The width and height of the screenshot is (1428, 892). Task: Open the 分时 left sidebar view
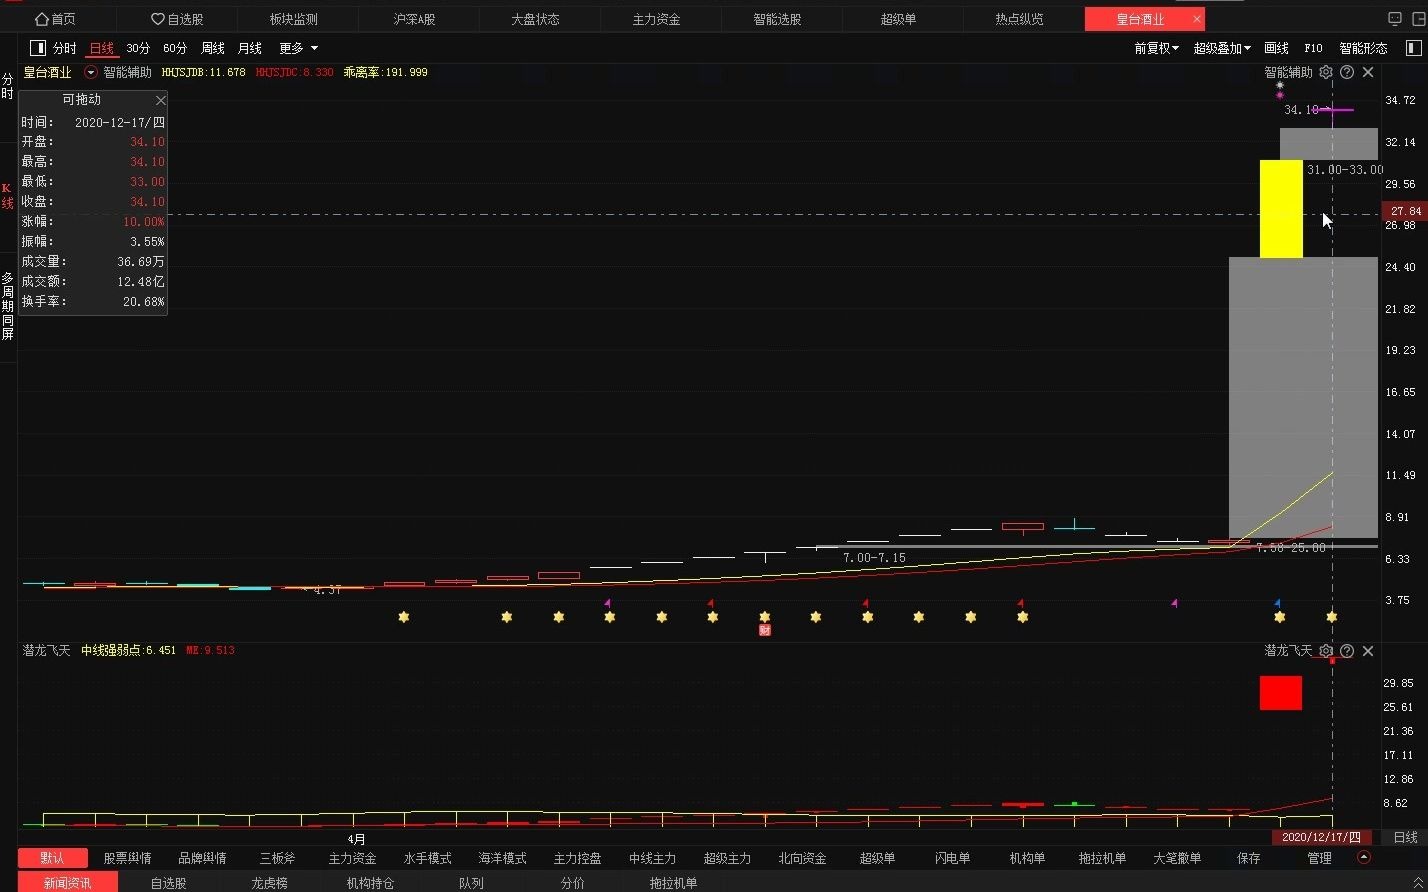pos(8,86)
